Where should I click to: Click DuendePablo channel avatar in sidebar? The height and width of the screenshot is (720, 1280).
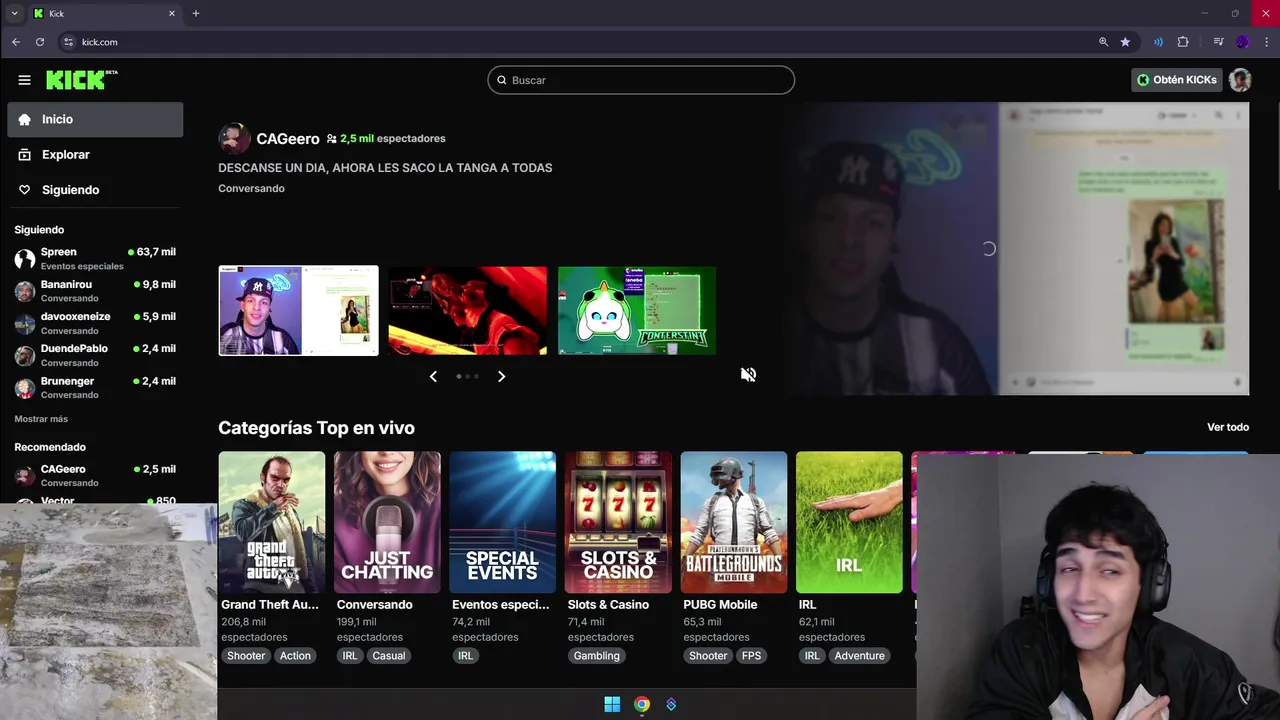pos(25,355)
